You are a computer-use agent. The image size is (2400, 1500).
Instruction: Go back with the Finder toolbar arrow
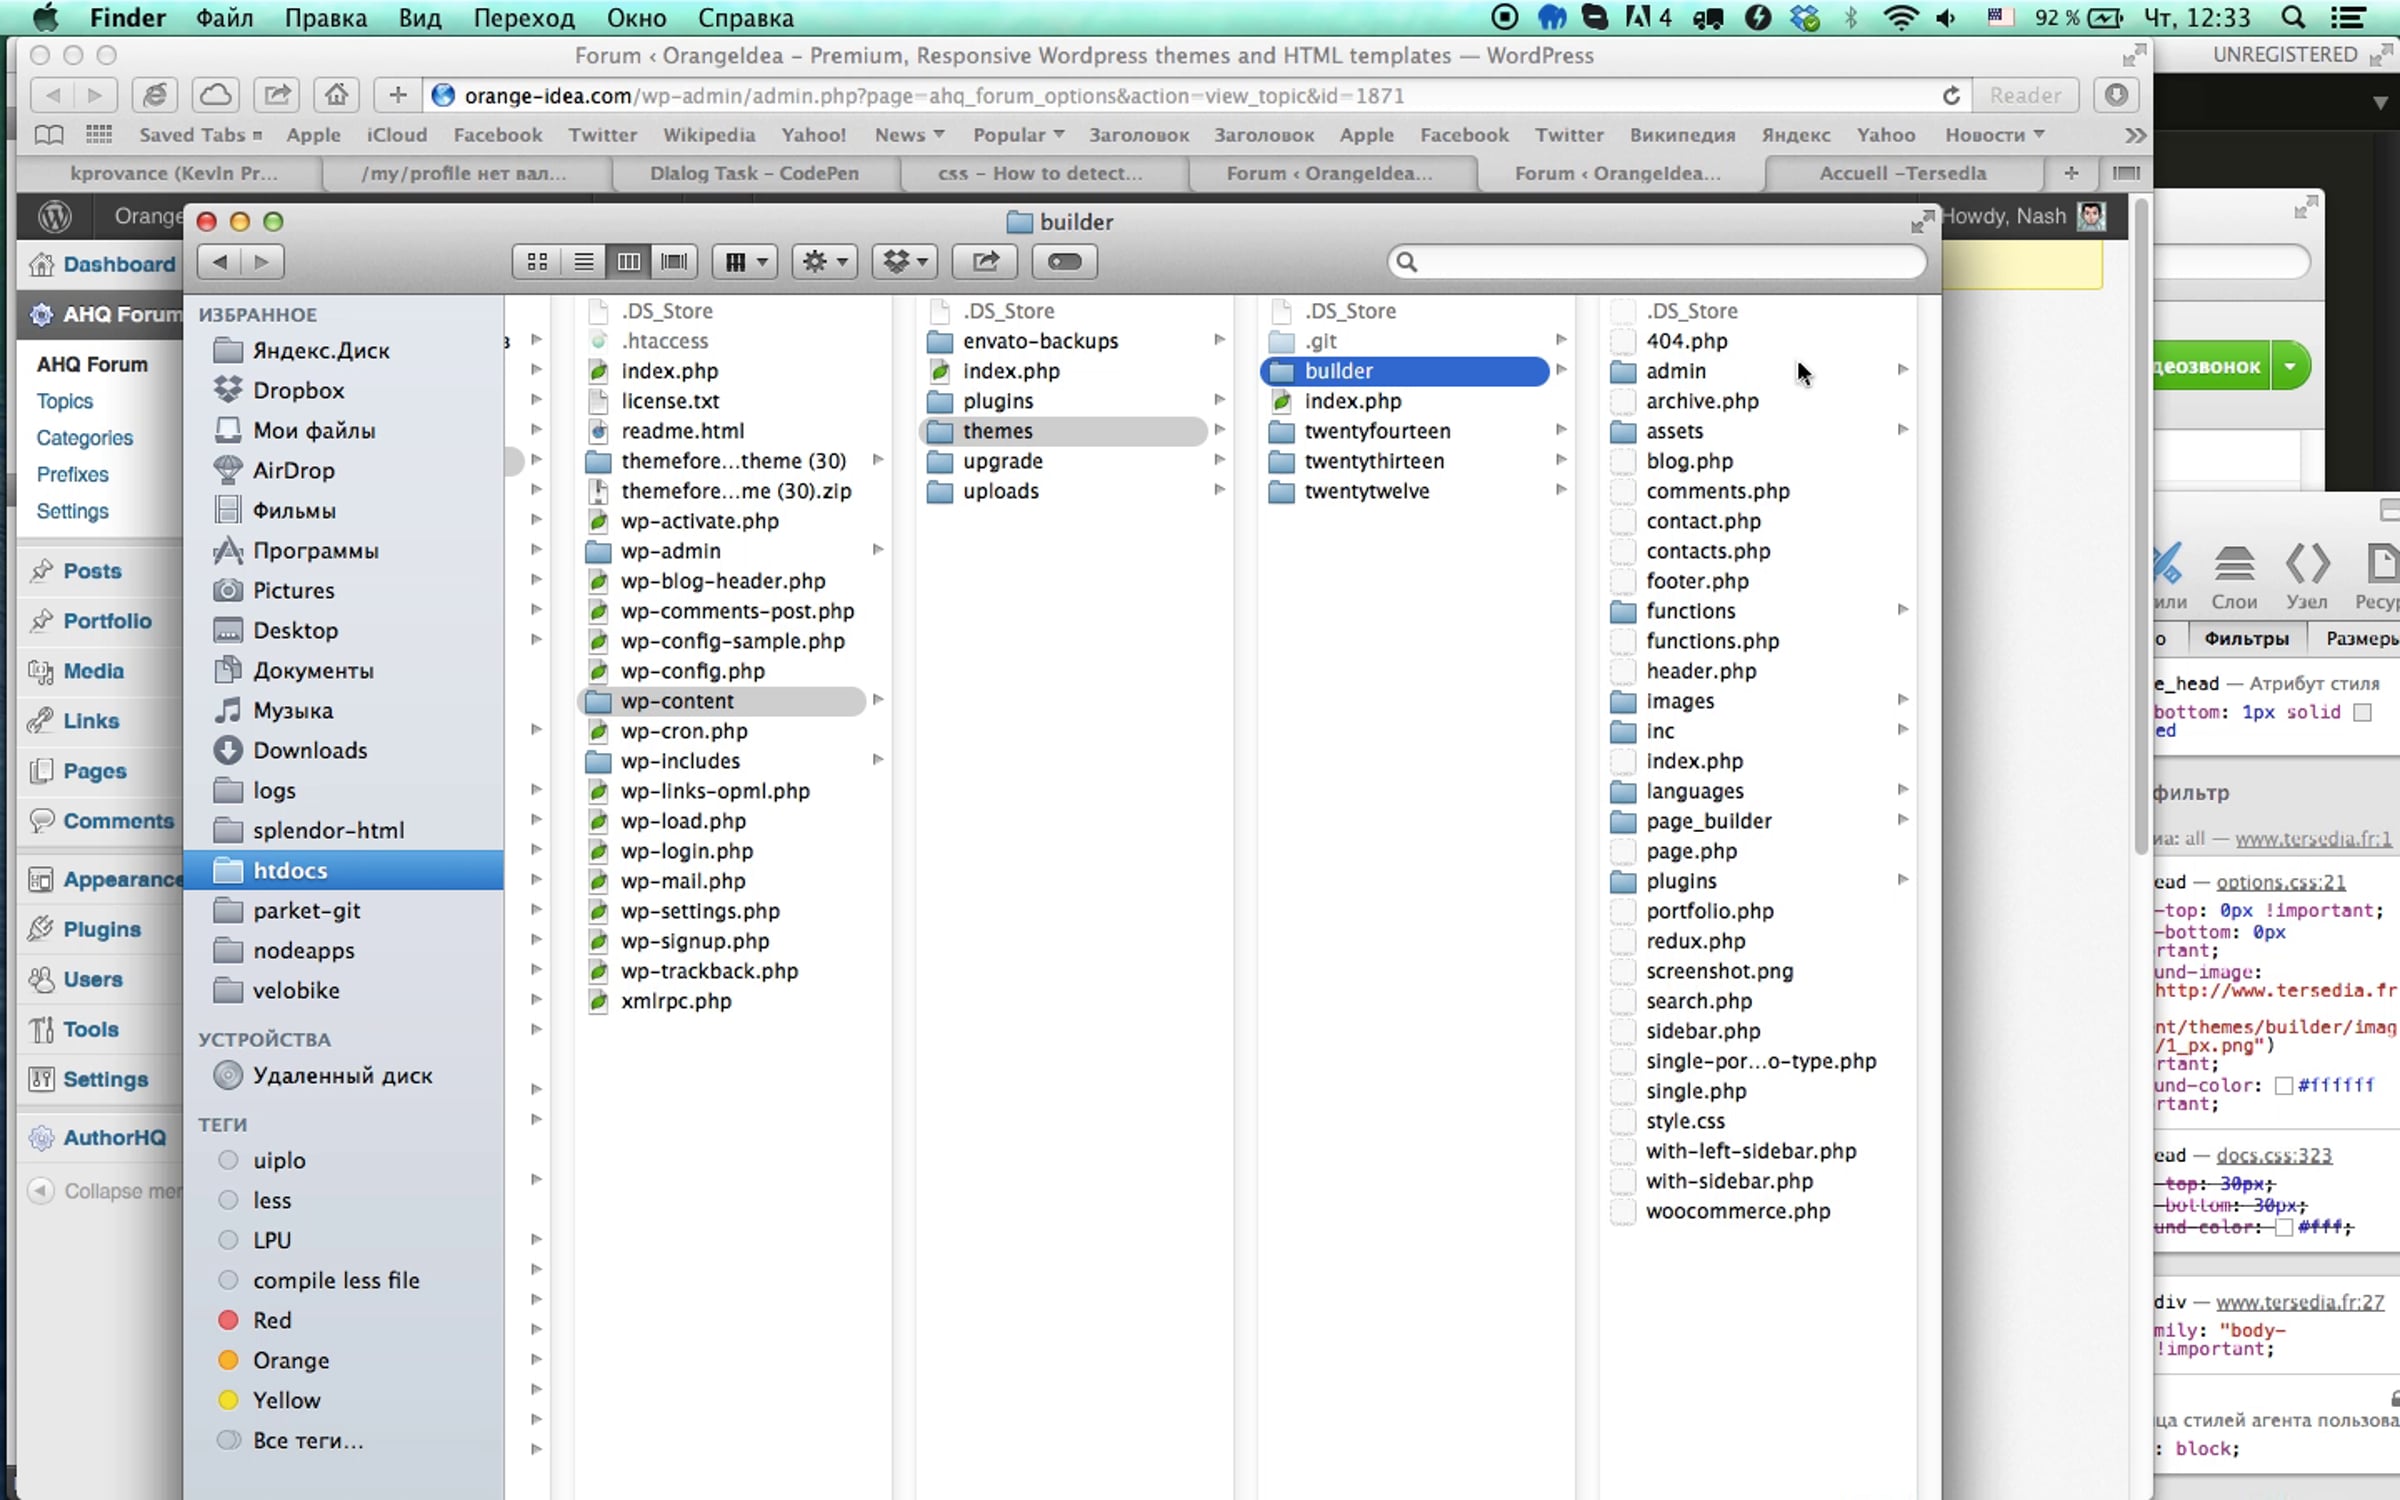coord(220,262)
